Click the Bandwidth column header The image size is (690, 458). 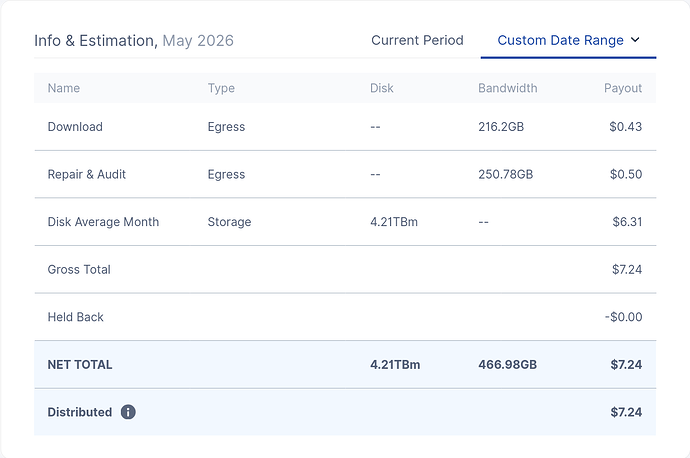pos(507,88)
